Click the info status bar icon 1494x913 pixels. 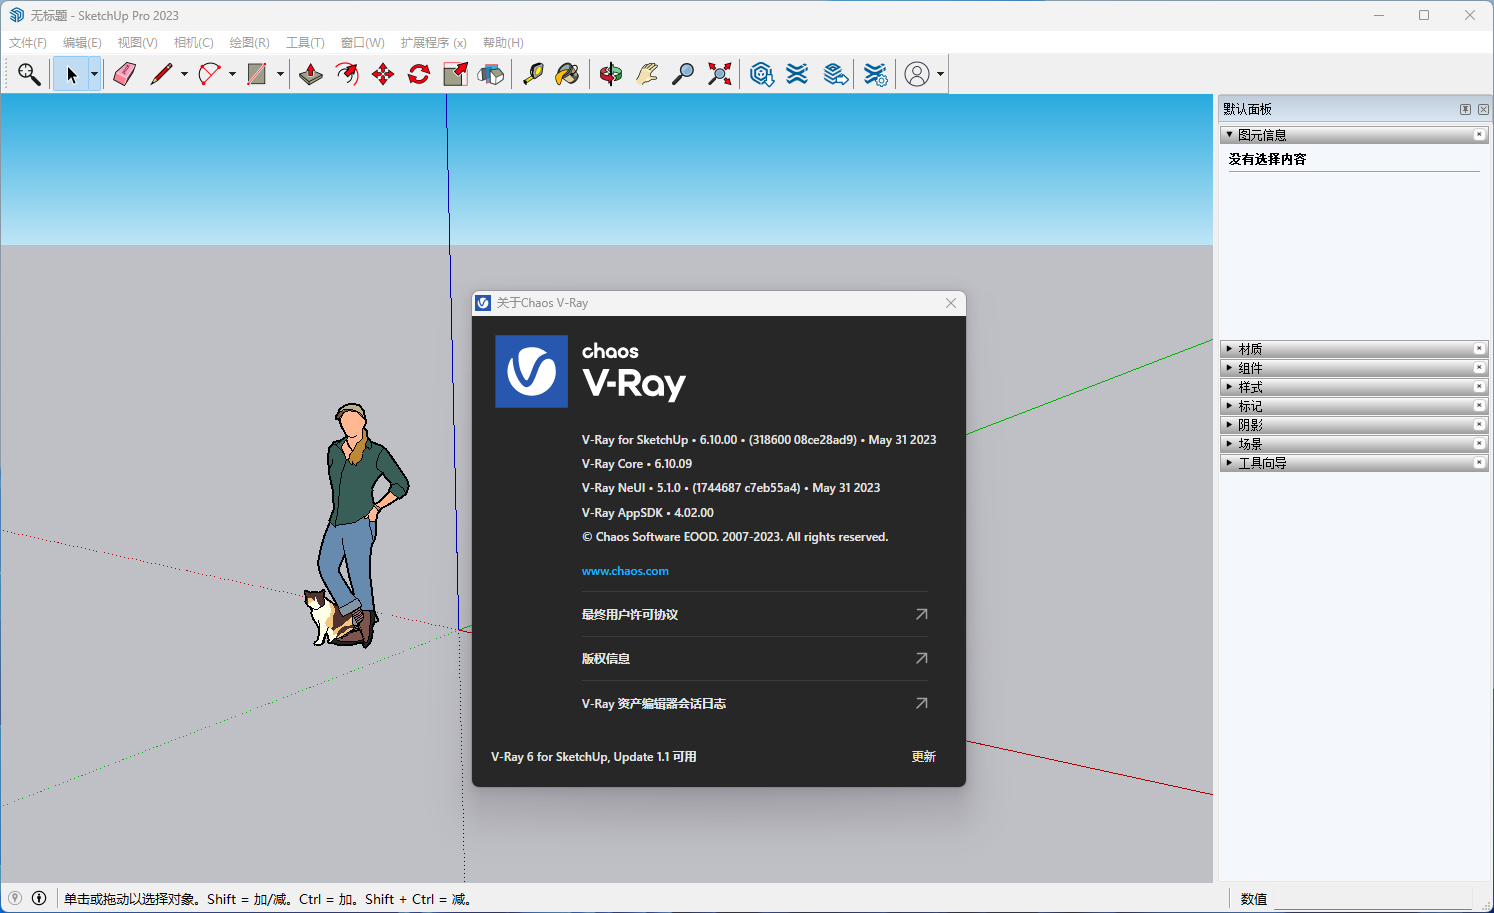pos(39,898)
